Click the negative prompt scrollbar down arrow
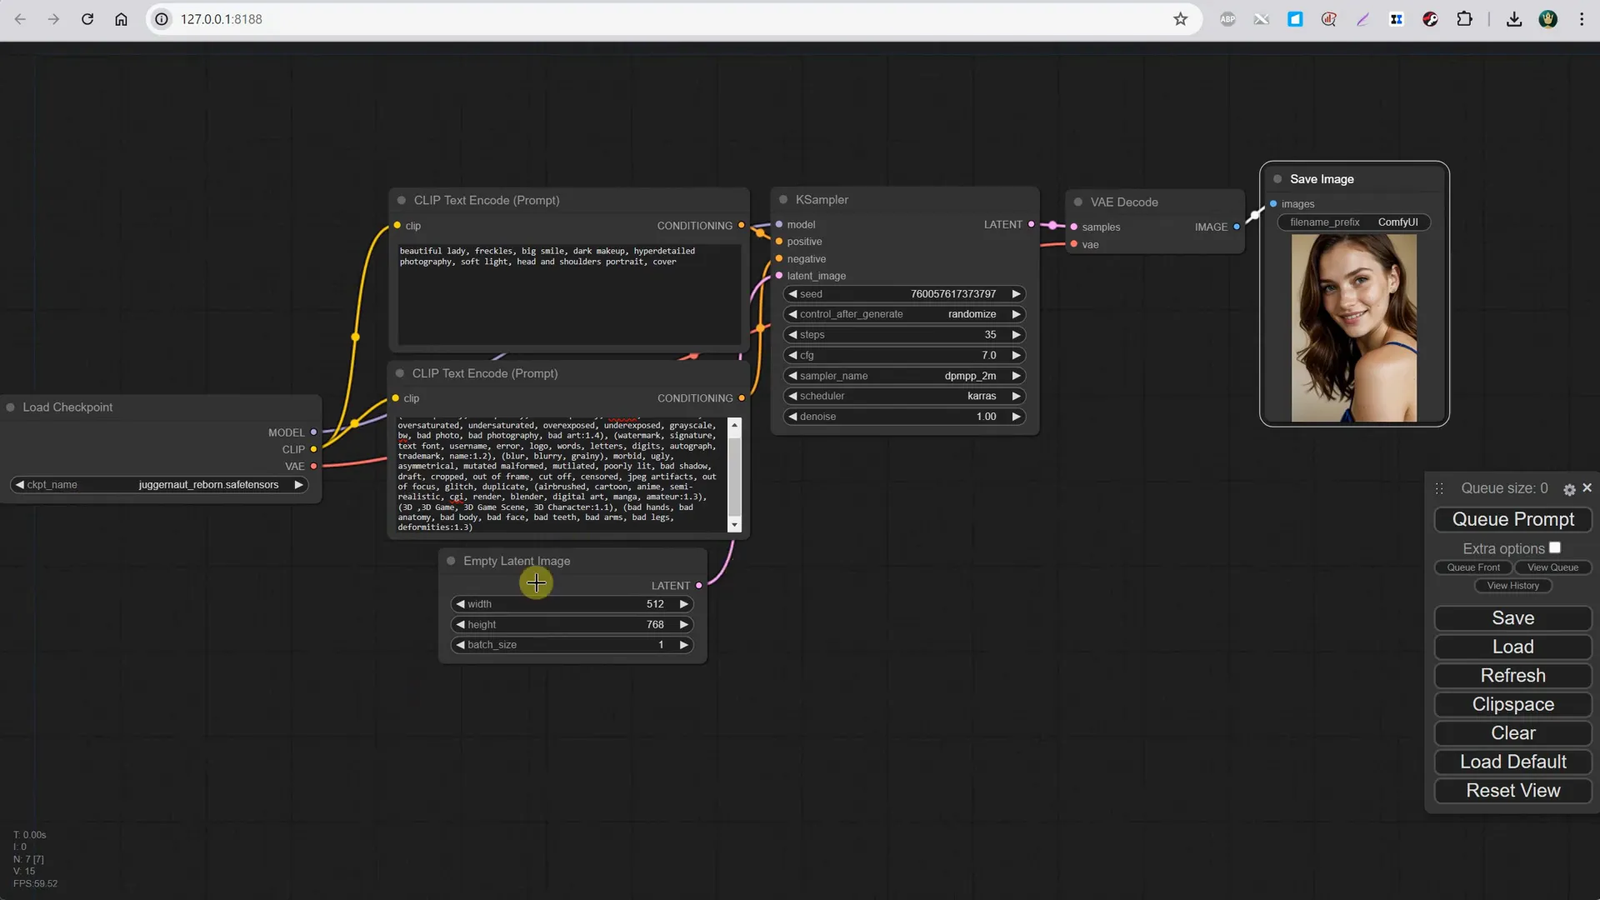Screen dimensions: 1600x900 [x=735, y=525]
